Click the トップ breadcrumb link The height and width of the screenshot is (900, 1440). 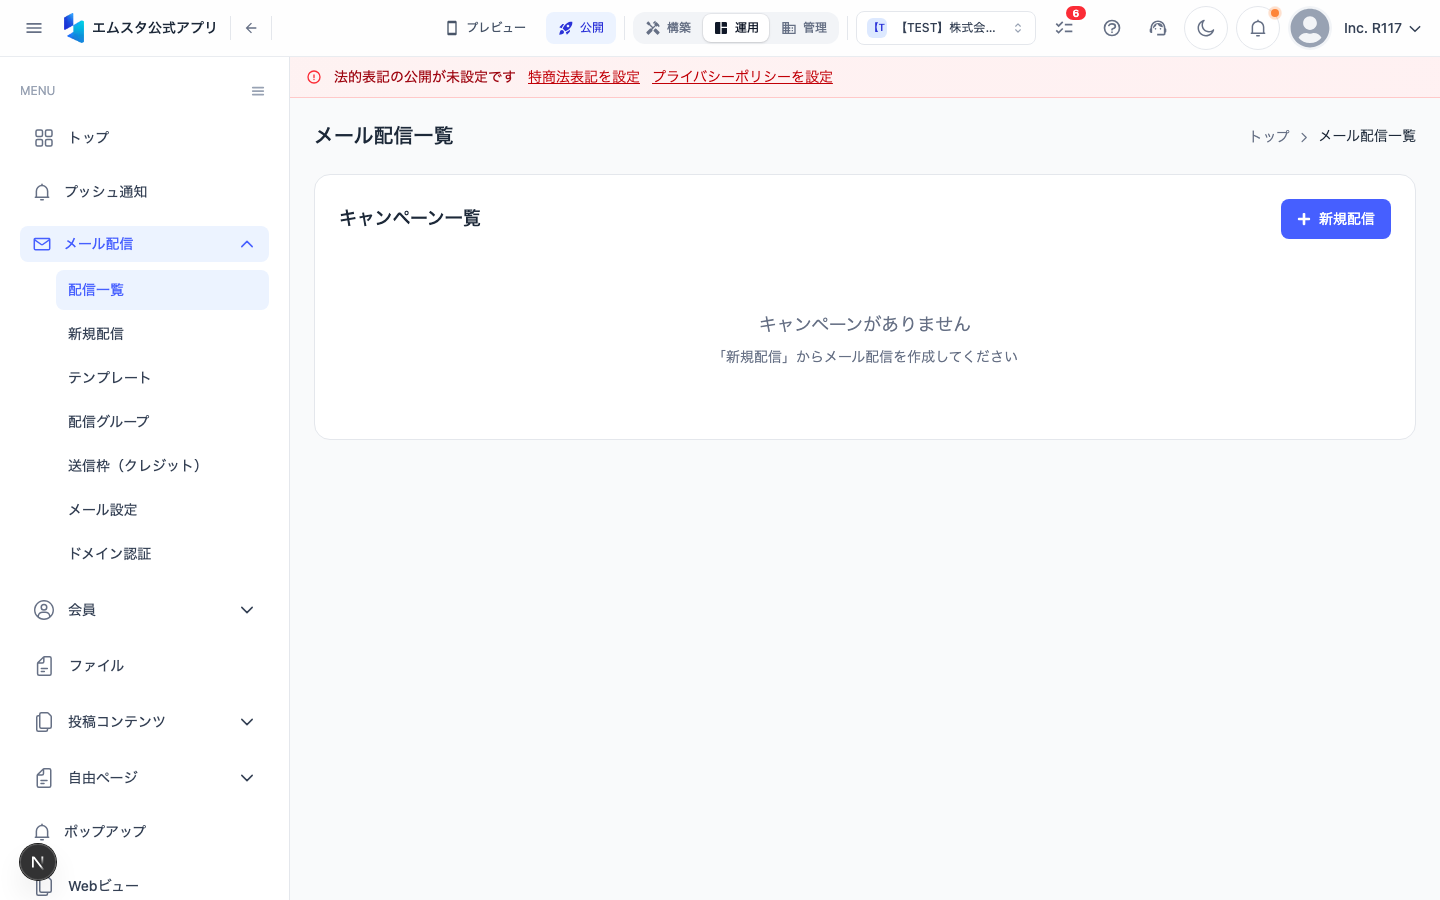coord(1269,136)
